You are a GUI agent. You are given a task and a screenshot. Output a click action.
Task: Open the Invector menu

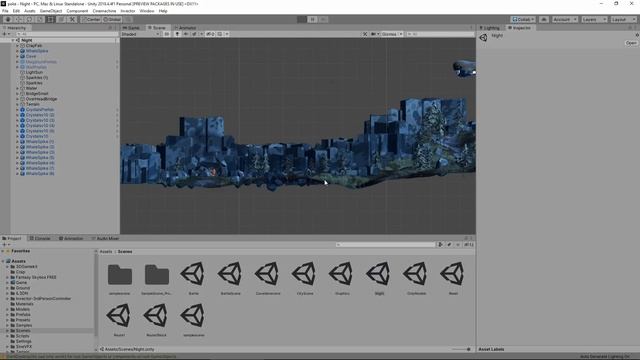click(128, 11)
